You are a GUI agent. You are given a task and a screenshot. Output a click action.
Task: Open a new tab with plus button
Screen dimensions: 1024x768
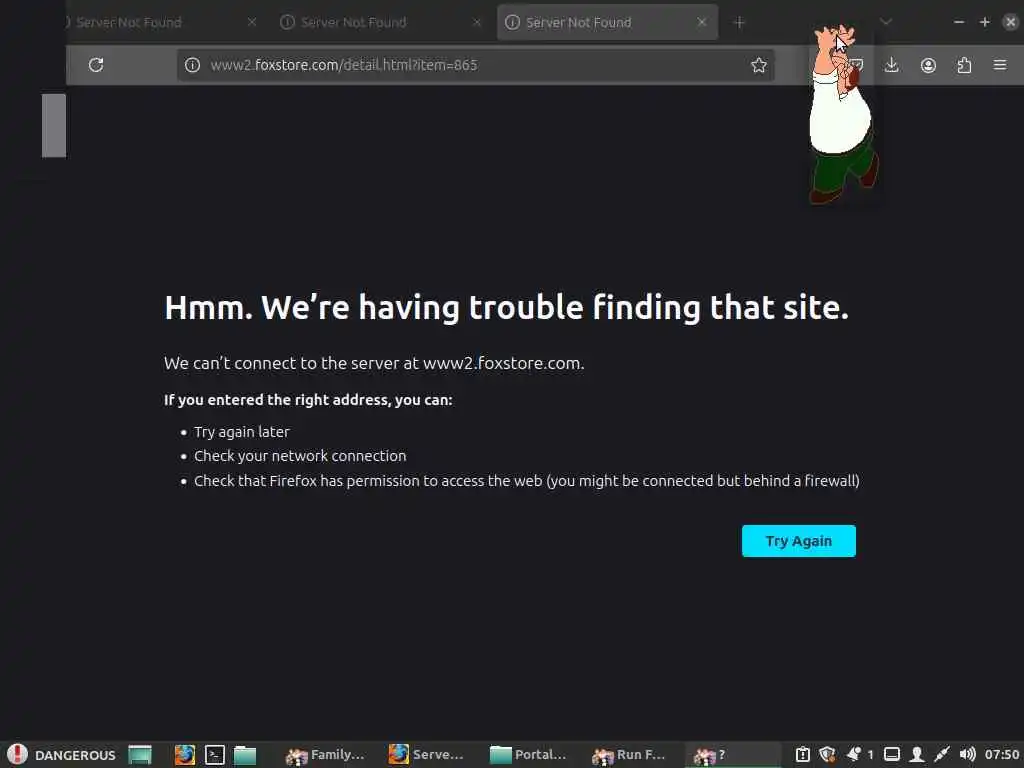point(739,22)
